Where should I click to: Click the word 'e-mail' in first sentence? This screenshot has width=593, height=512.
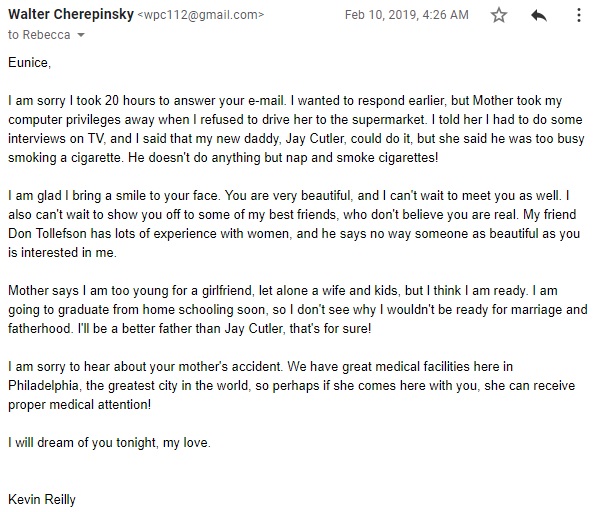(x=265, y=101)
